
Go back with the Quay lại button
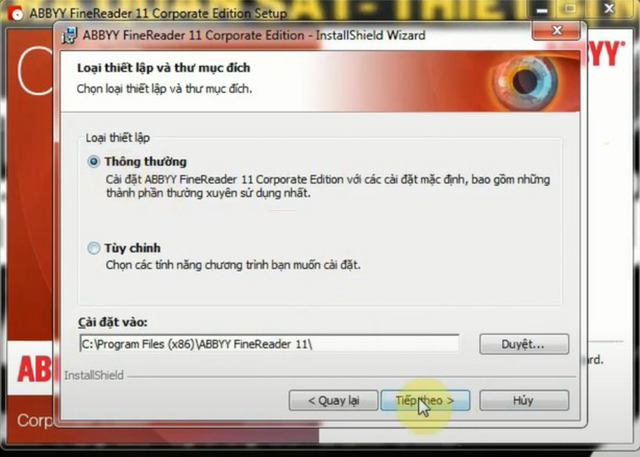[x=331, y=400]
